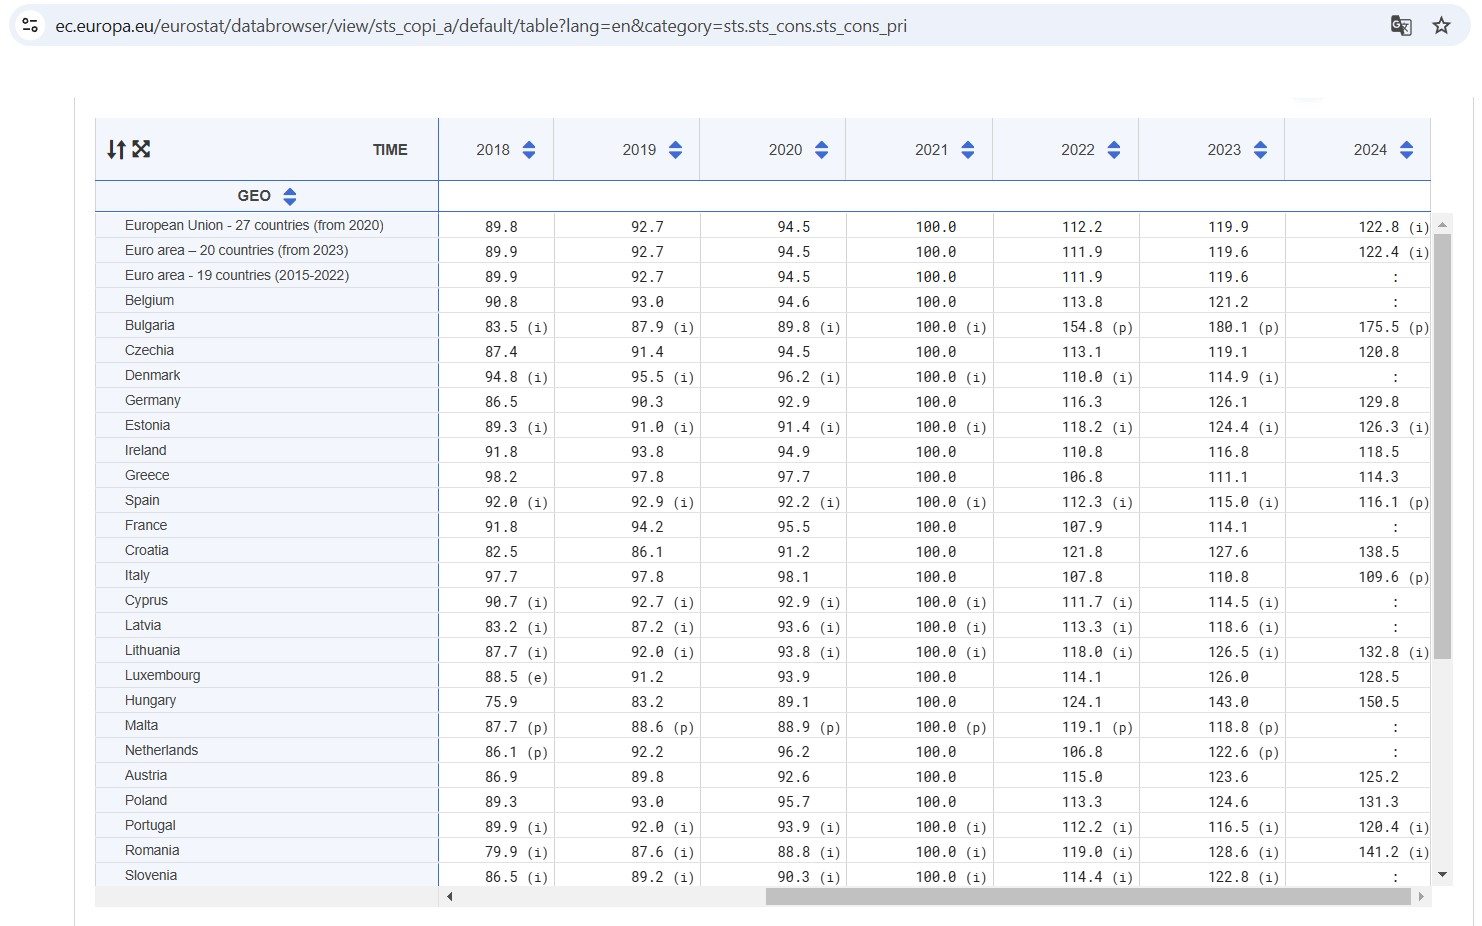Viewport: 1482px width, 926px height.
Task: Click Italy's 2024 value 109.6 (p)
Action: pos(1393,577)
